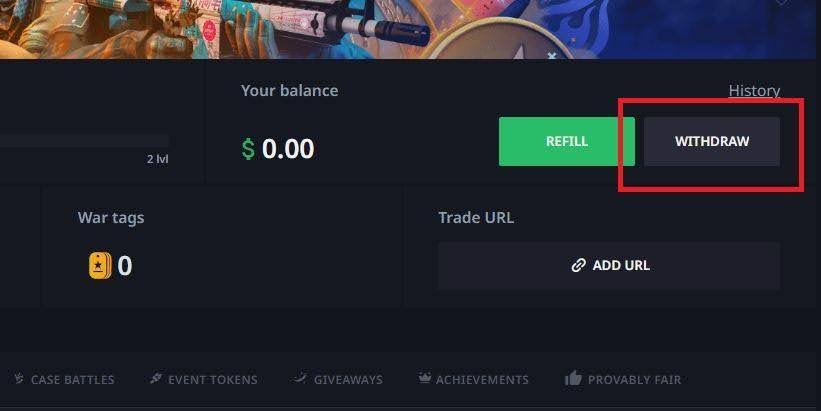This screenshot has height=411, width=821.
Task: Click the green dollar sign balance icon
Action: [x=248, y=149]
